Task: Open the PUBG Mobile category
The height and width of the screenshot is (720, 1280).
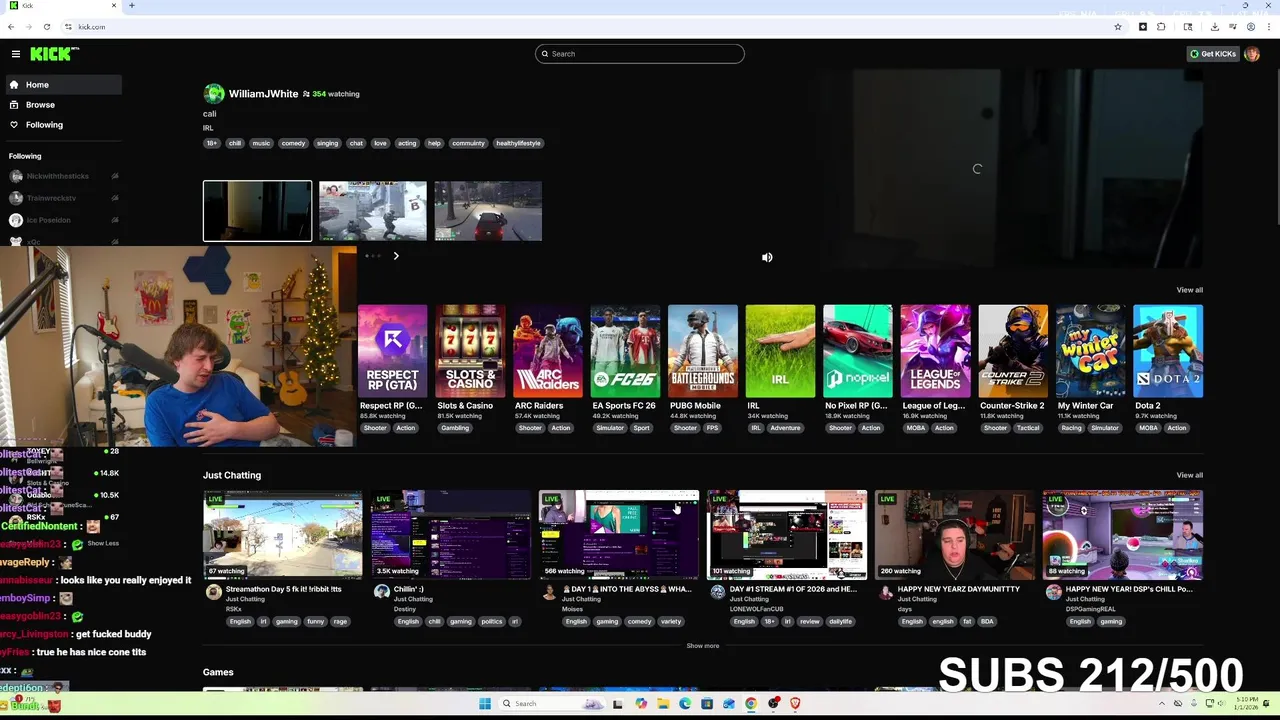Action: click(703, 351)
